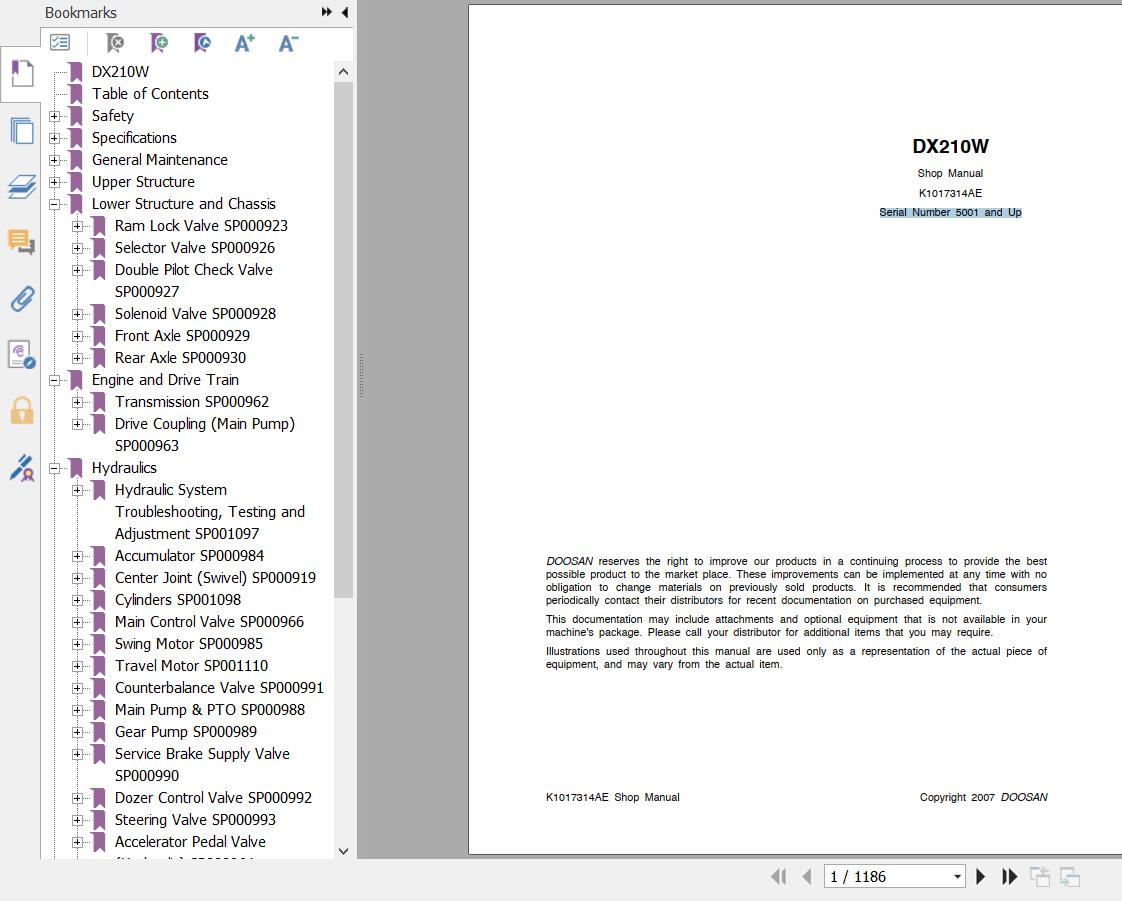The height and width of the screenshot is (901, 1122).
Task: Click the add new bookmark icon
Action: pos(159,43)
